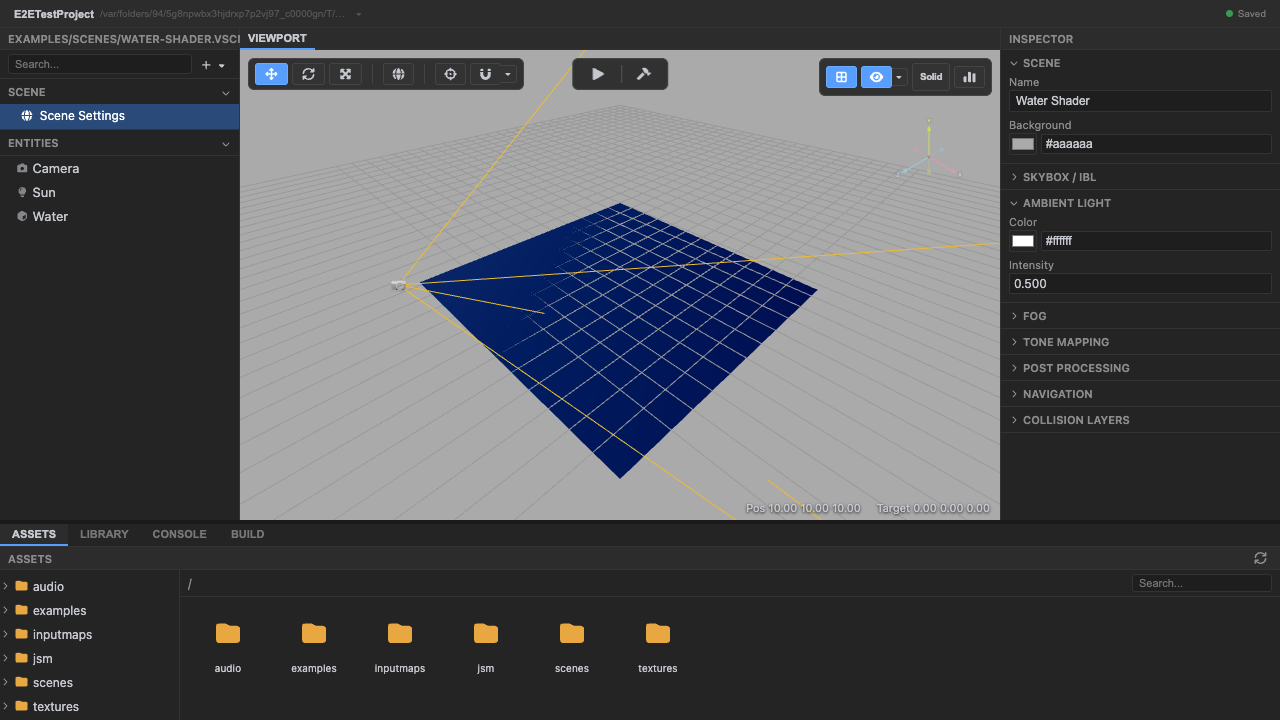The image size is (1280, 720).
Task: Collapse the Scene section chevron
Action: click(x=226, y=92)
